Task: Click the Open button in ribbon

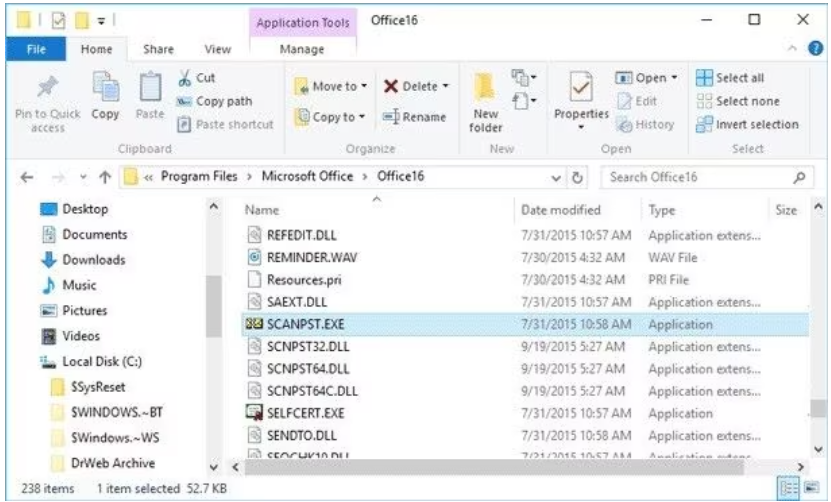Action: pos(646,78)
